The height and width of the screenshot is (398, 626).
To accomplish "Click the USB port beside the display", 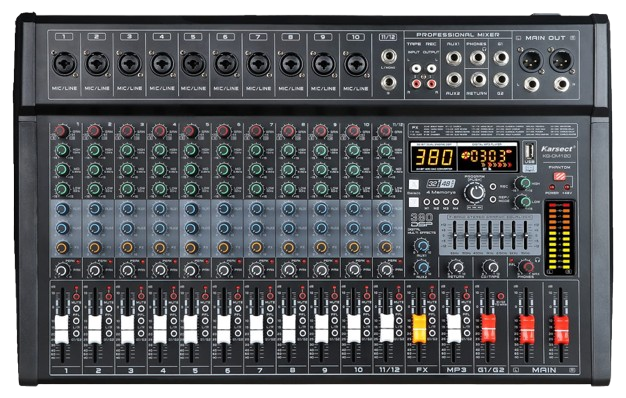I will tap(529, 153).
